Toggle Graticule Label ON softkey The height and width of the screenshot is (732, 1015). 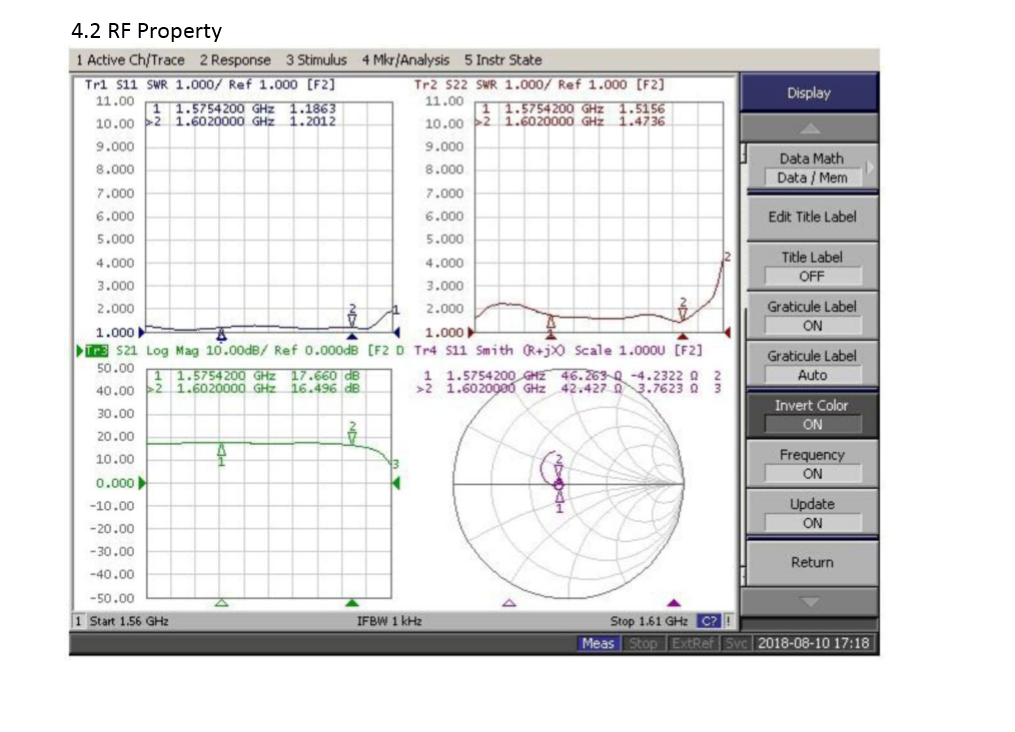[812, 316]
